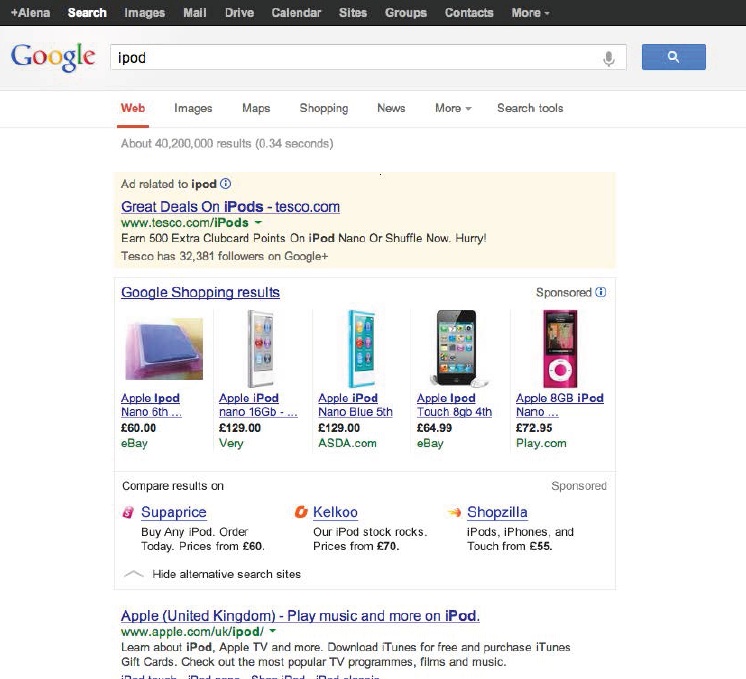Open the apple.com URL dropdown arrow
This screenshot has width=746, height=679.
[272, 633]
